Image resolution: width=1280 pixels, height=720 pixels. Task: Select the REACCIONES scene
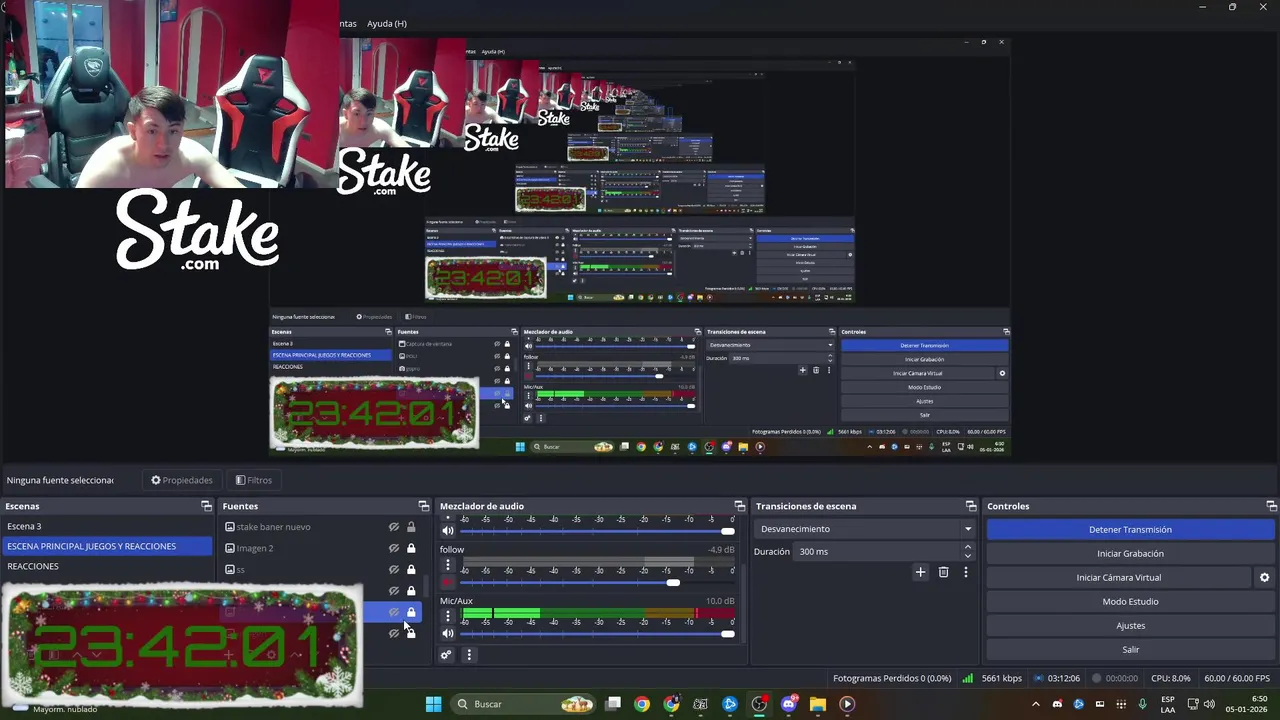tap(107, 566)
